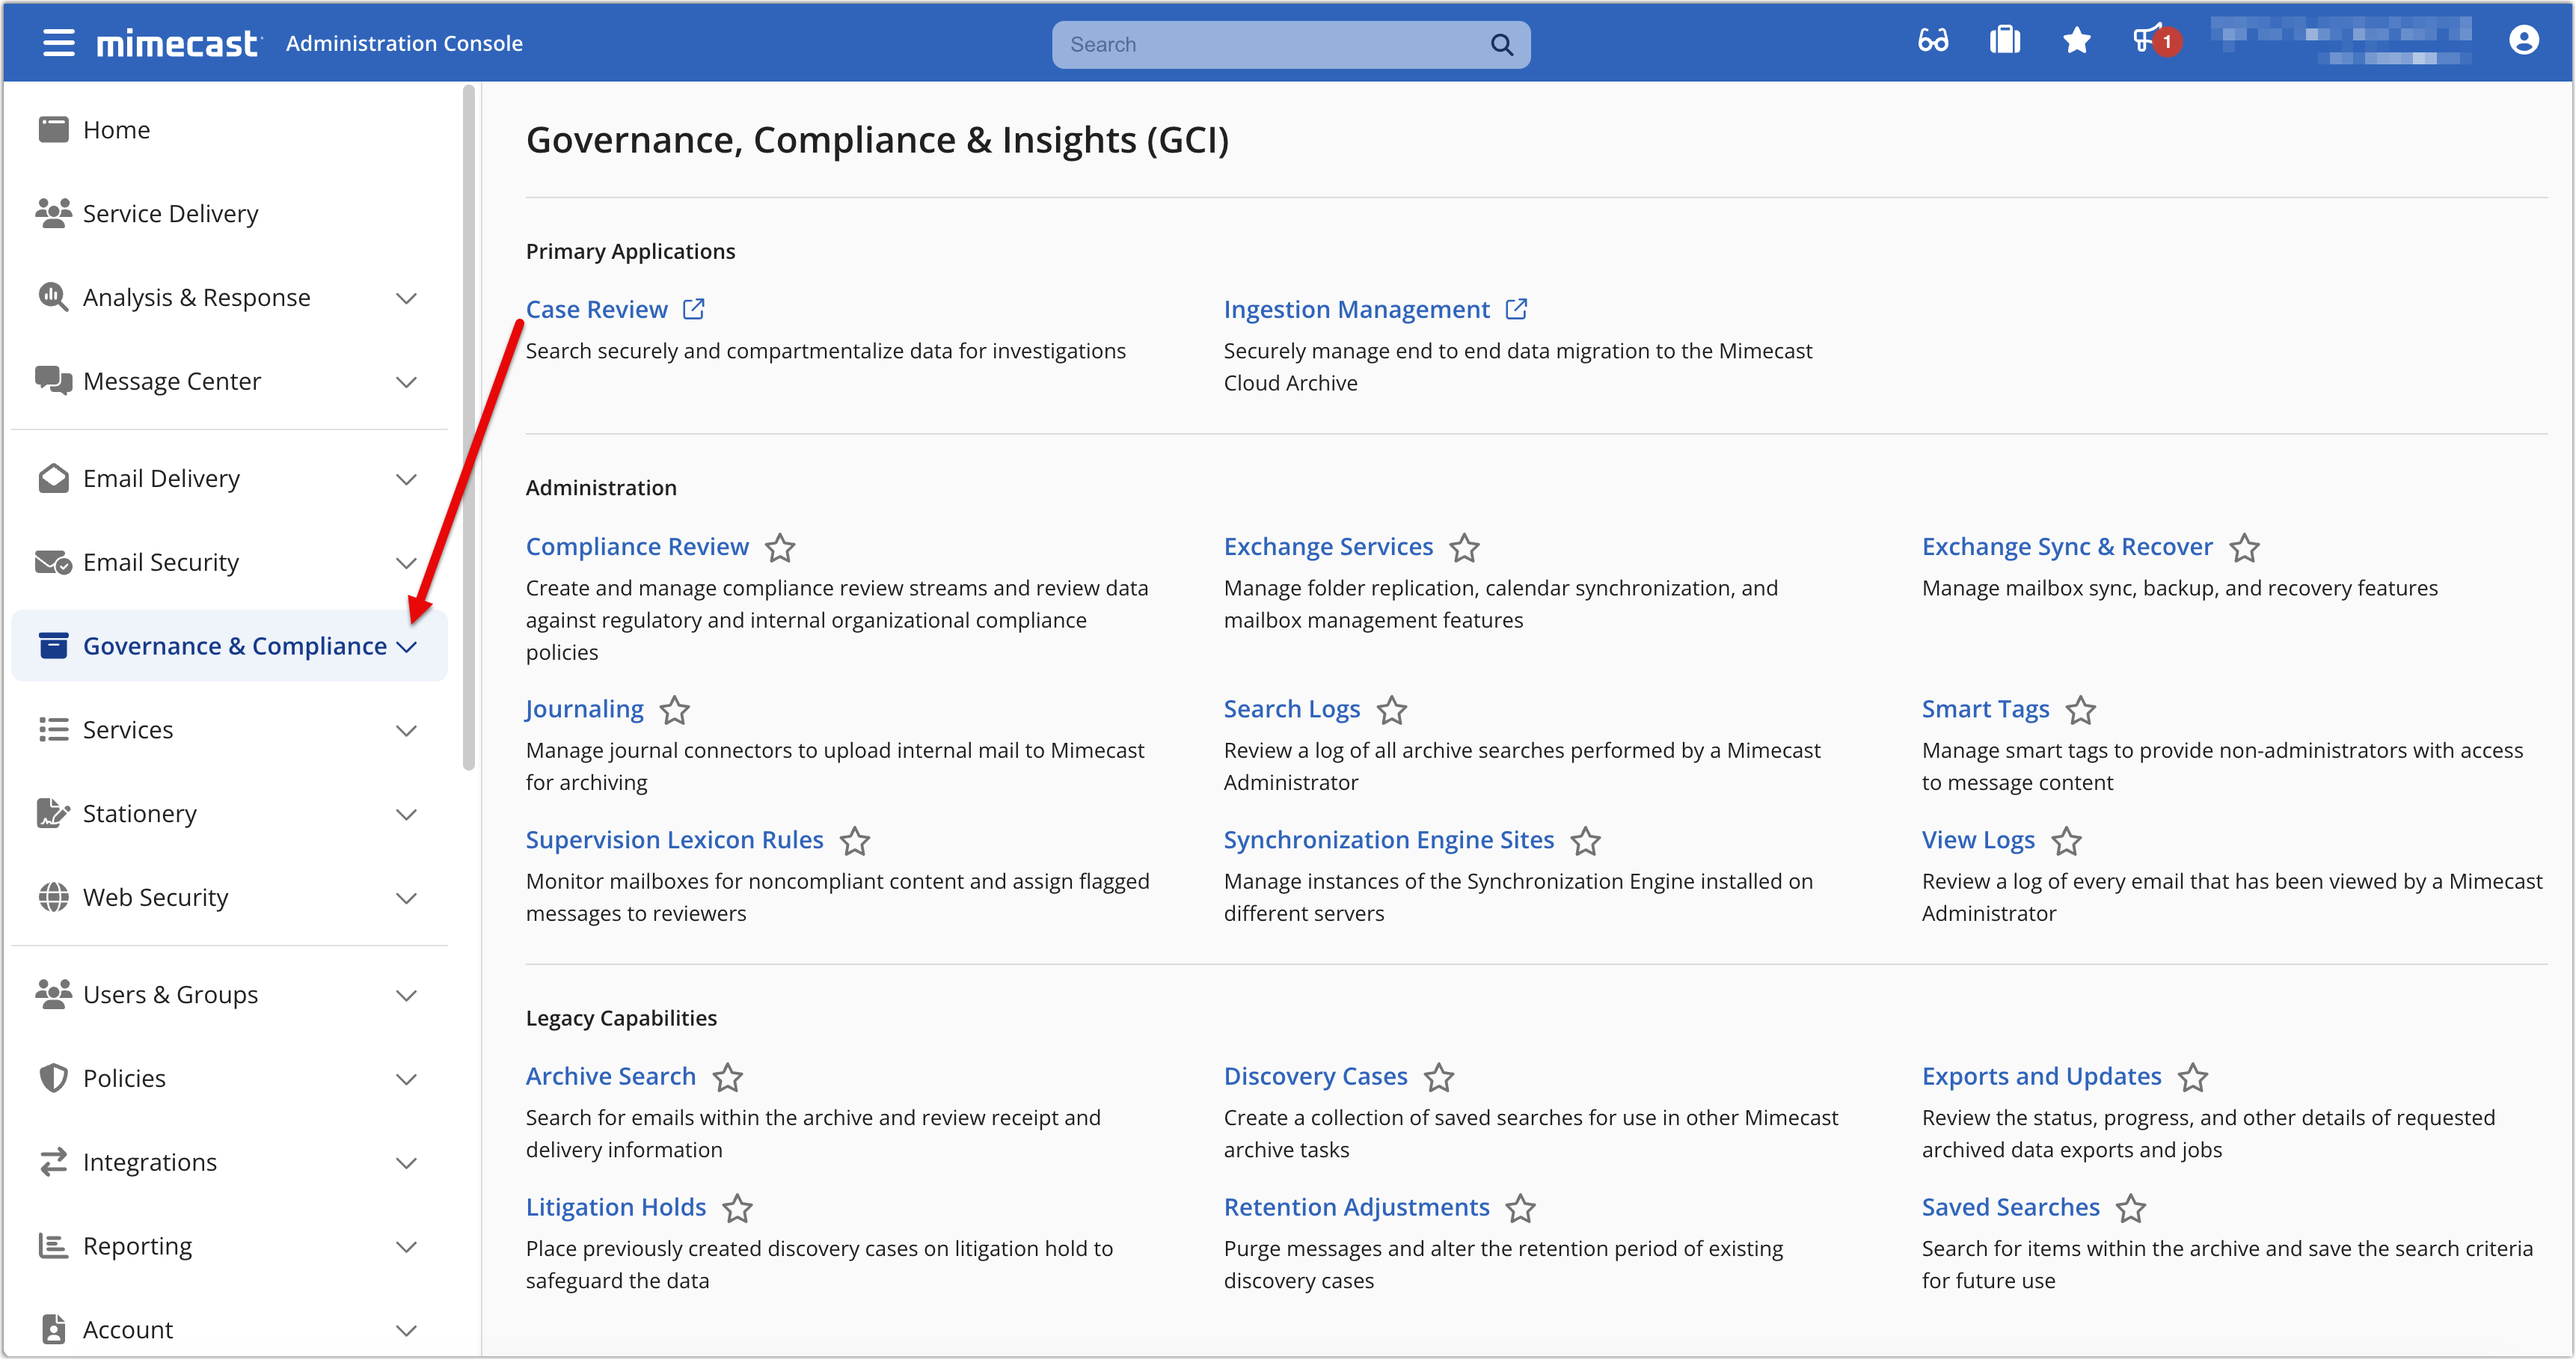Click the search magnifier icon
The width and height of the screenshot is (2576, 1360).
[x=1501, y=44]
